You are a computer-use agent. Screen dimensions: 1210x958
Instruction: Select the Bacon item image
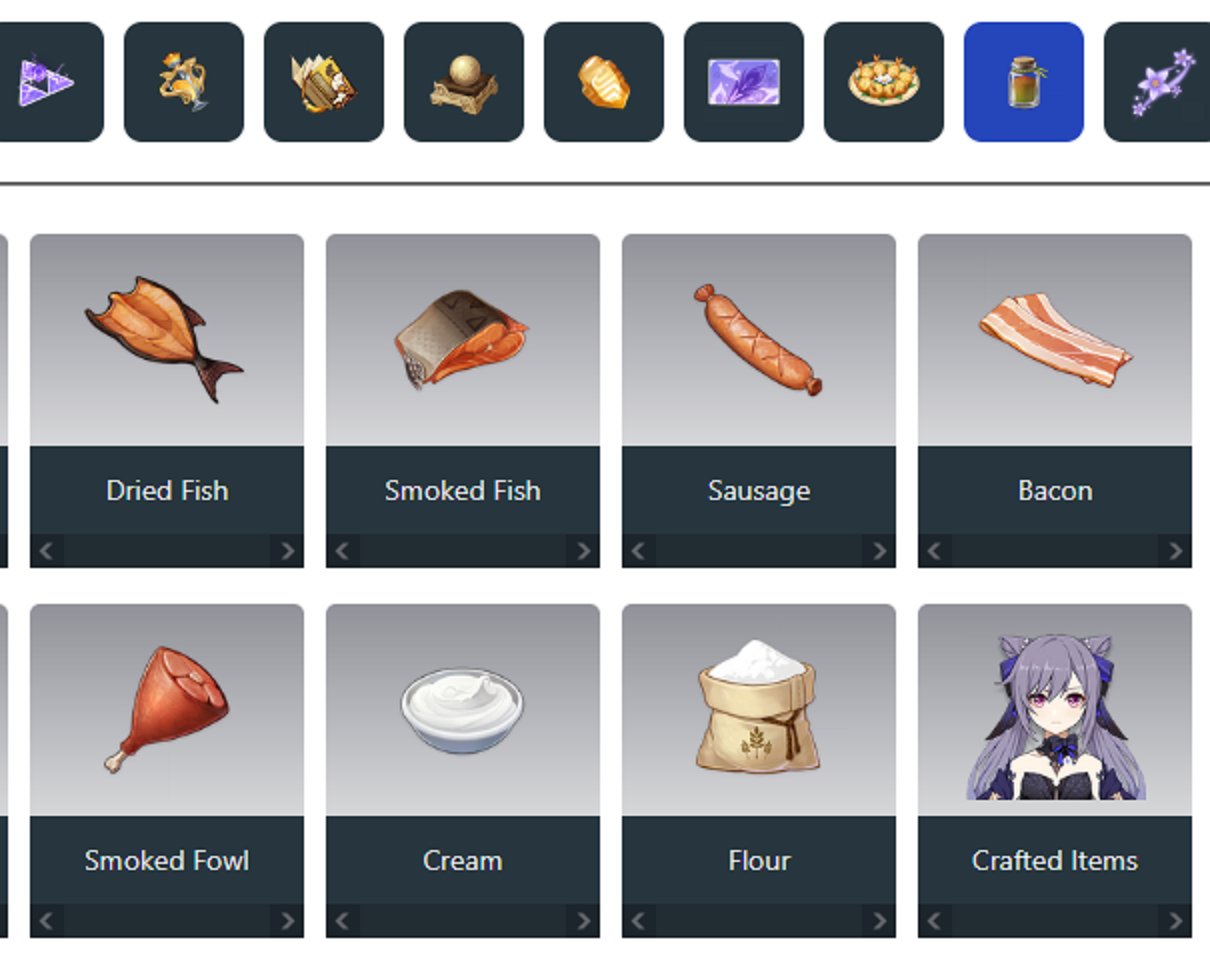click(1055, 340)
